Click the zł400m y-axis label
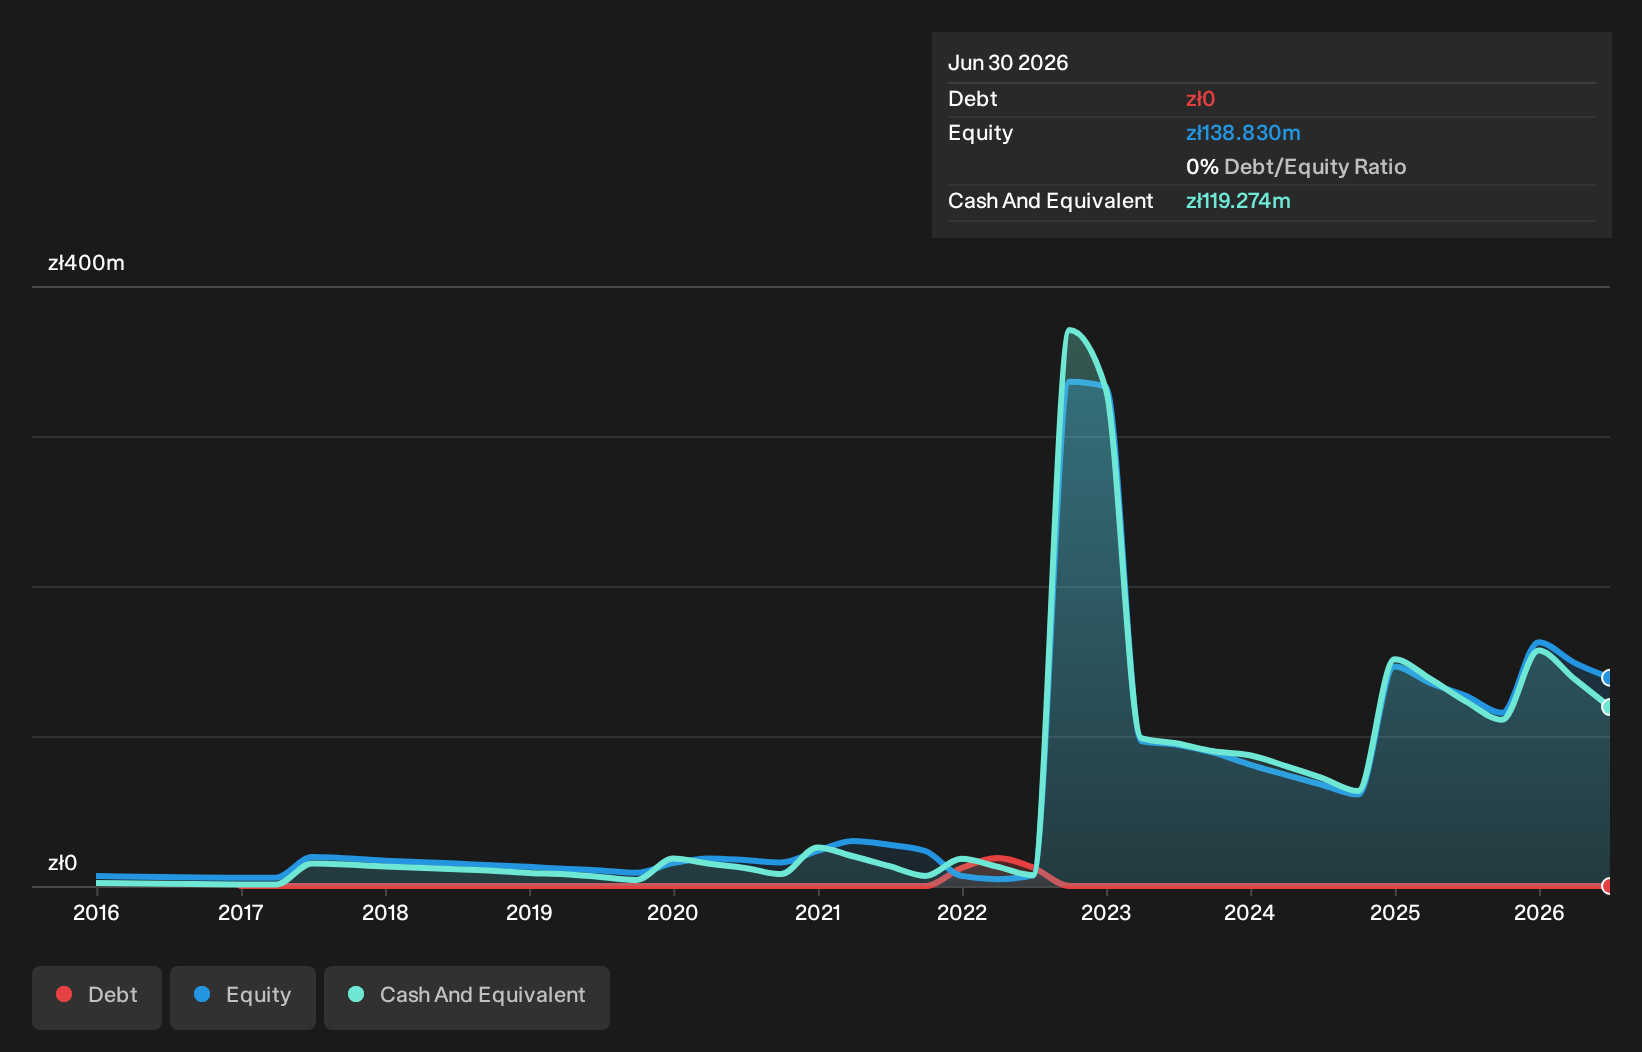Screen dimensions: 1642x1052 86,263
